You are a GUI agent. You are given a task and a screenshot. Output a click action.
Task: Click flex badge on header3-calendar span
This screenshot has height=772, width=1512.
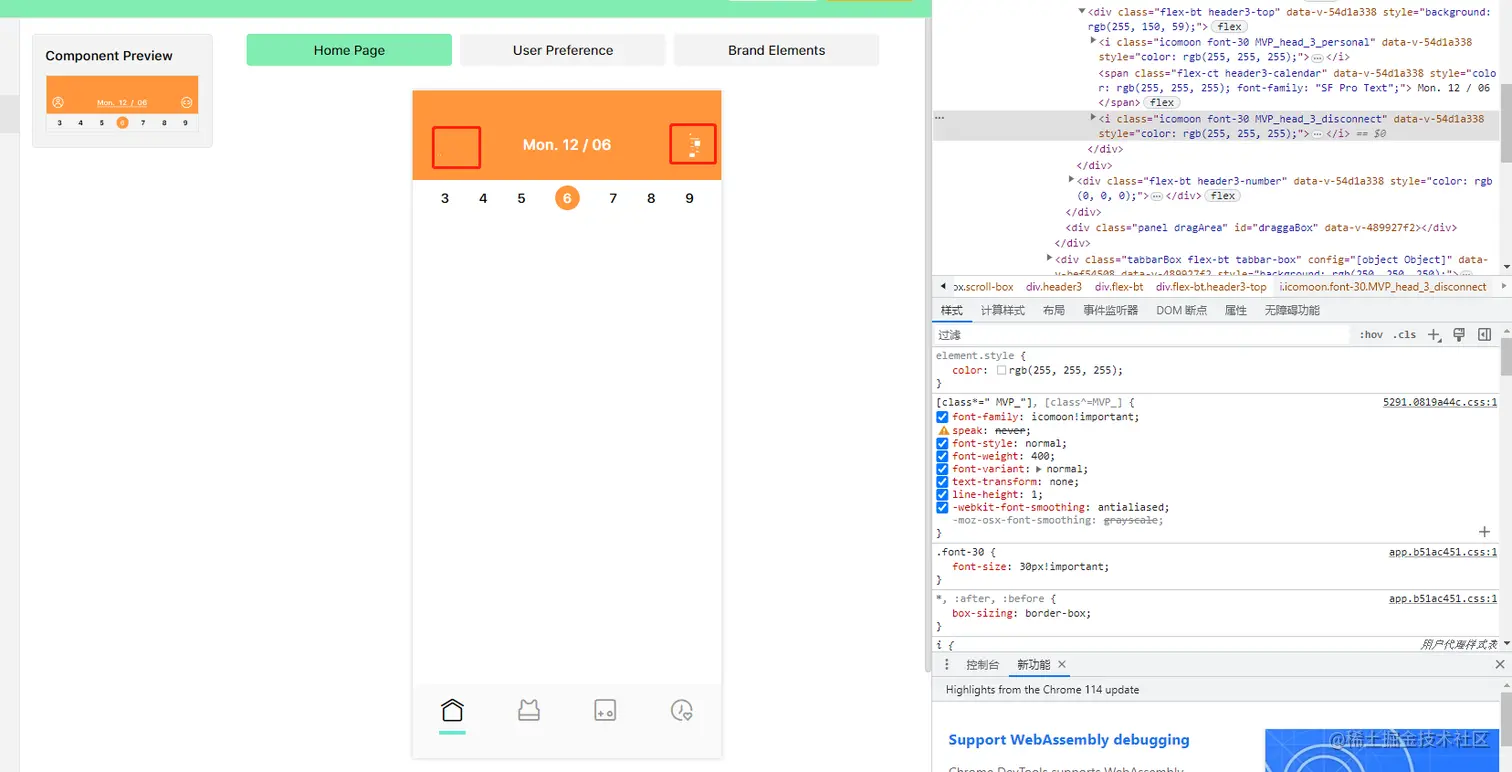pyautogui.click(x=1162, y=103)
